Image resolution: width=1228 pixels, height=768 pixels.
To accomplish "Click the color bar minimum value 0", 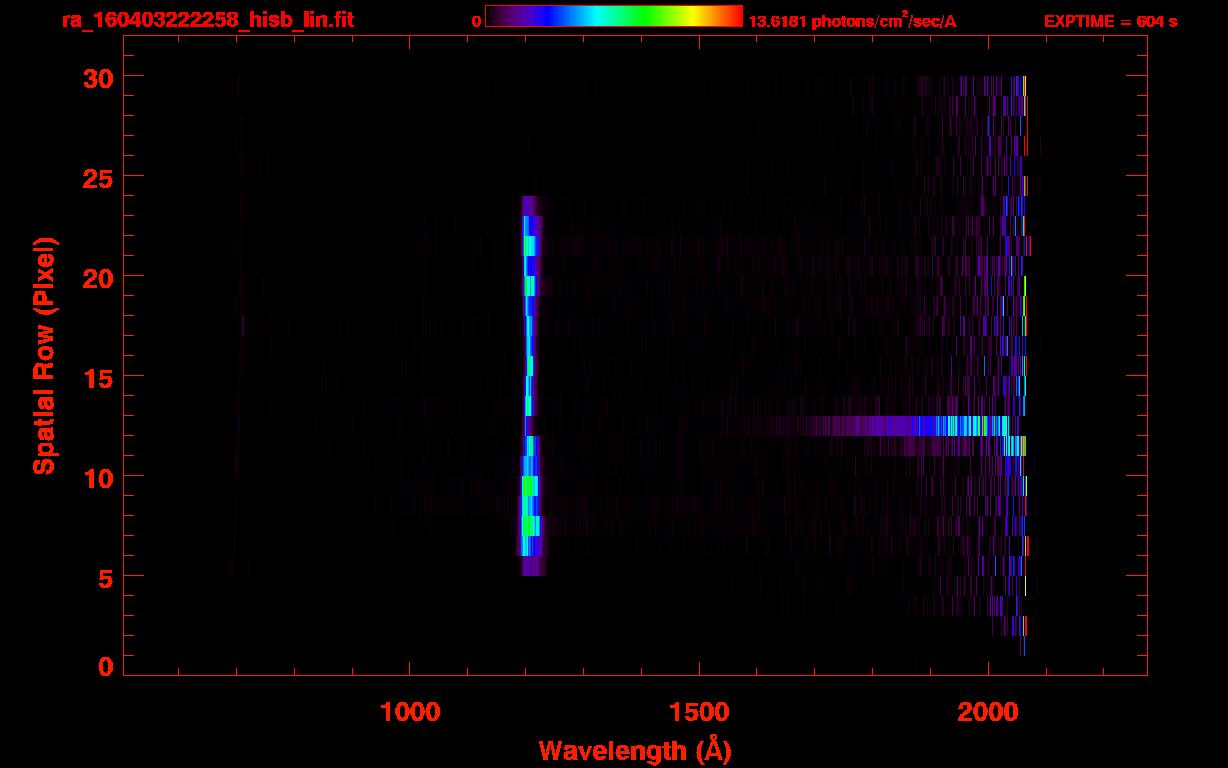I will pyautogui.click(x=476, y=21).
